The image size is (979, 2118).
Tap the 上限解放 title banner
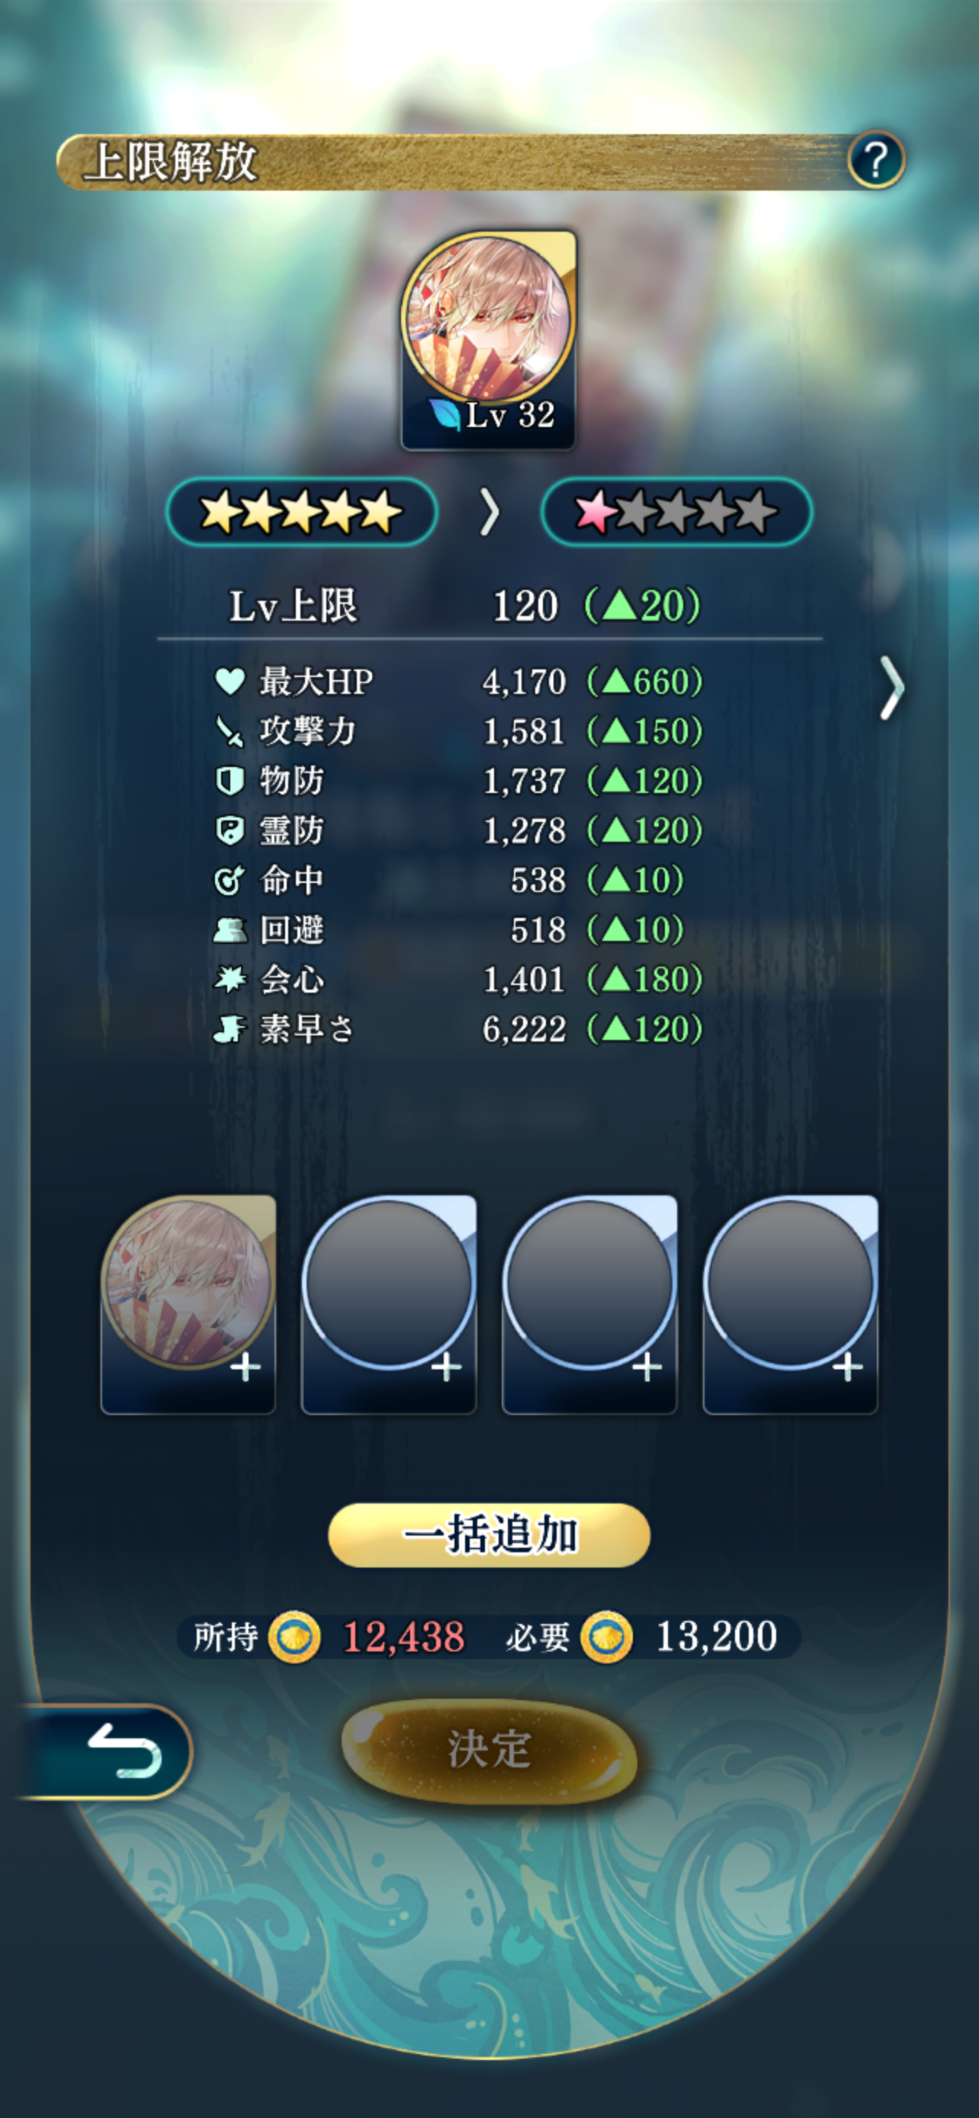coord(480,161)
